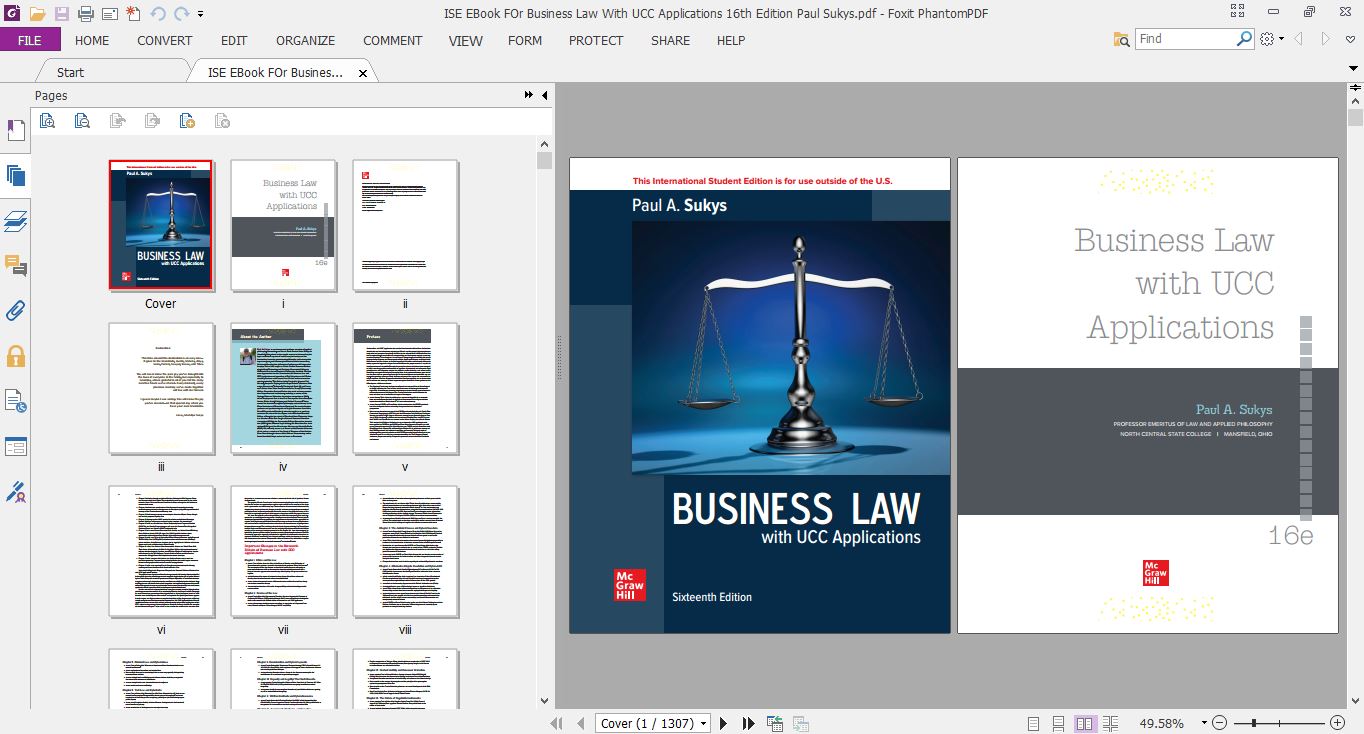Click previous view icon in status bar
Image resolution: width=1364 pixels, height=734 pixels.
775,723
